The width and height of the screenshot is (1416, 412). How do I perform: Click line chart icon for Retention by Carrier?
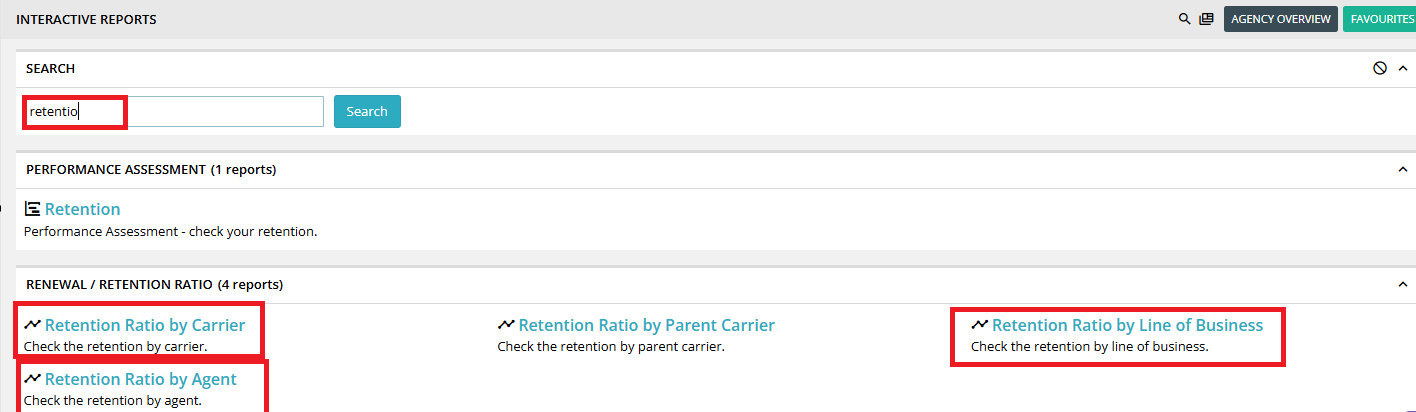33,325
